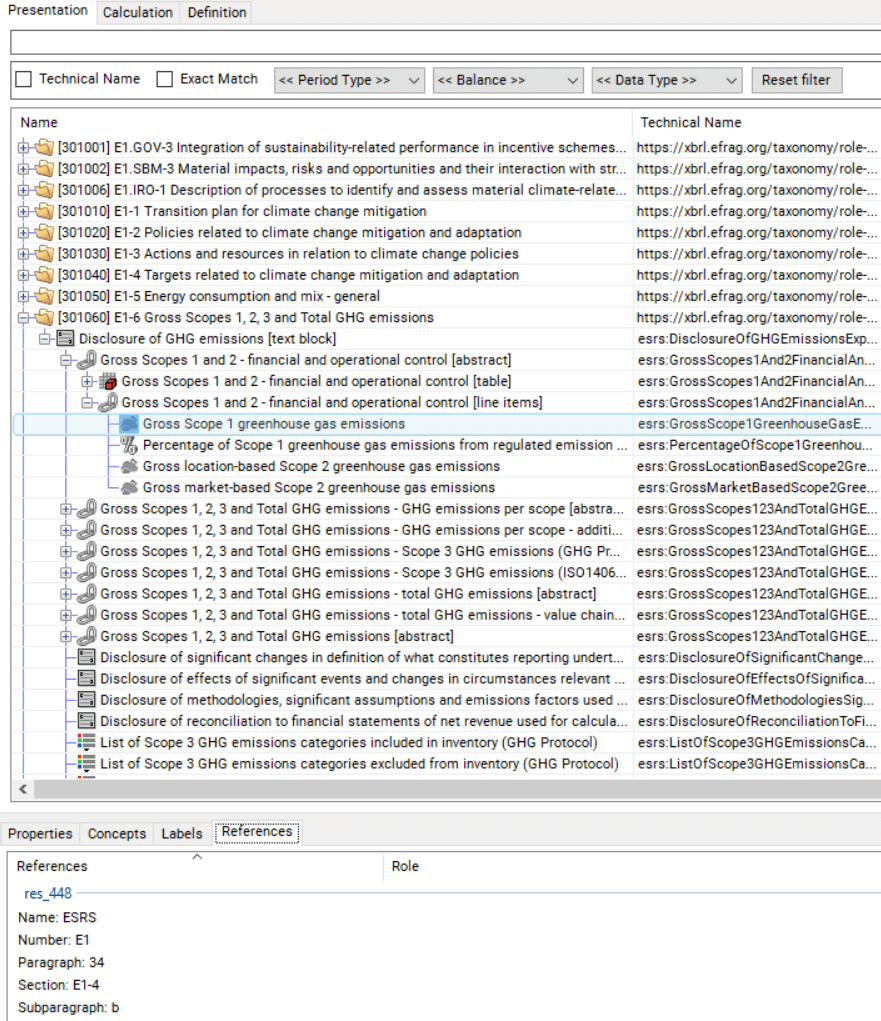Click abstract icon of Scope 3 GHG emissions (ISO1406...
This screenshot has width=881, height=1021.
coord(87,572)
